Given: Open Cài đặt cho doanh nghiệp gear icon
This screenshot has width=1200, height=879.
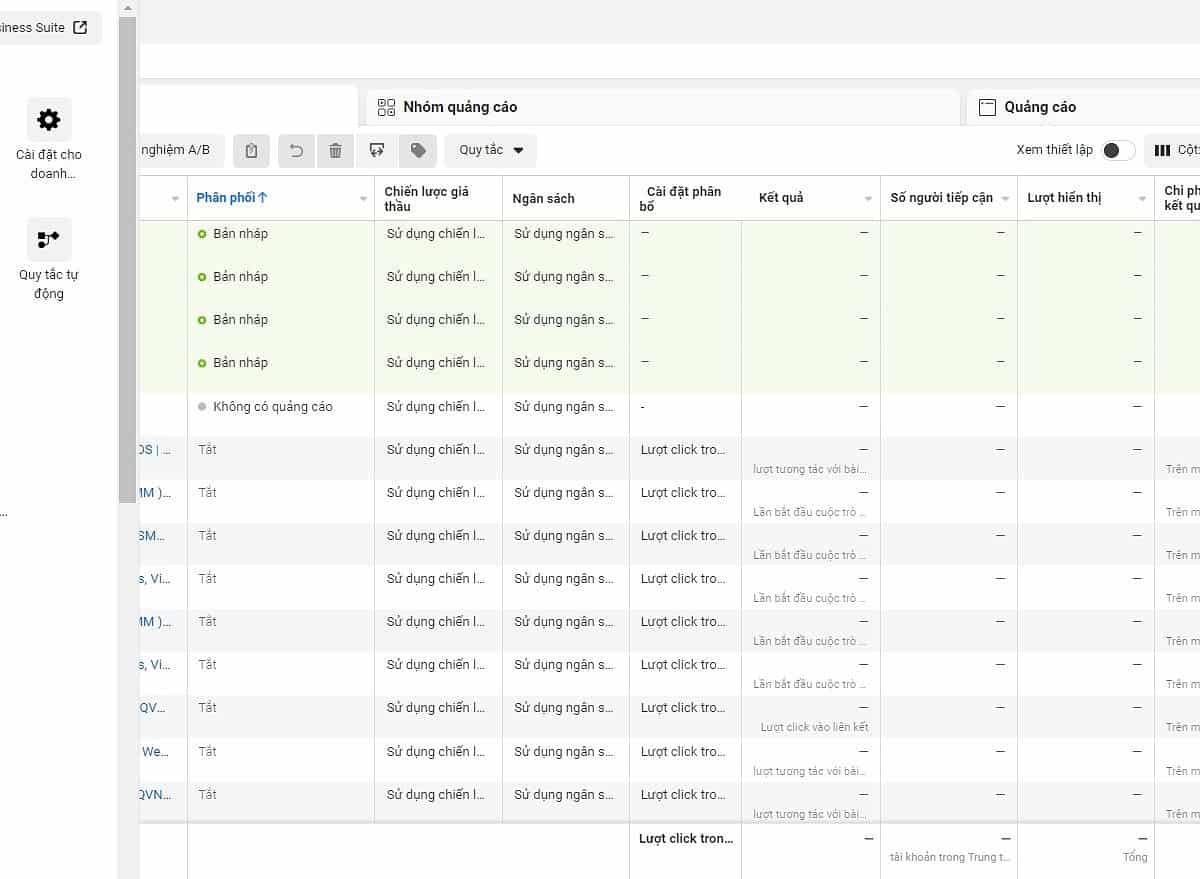Looking at the screenshot, I should click(48, 121).
